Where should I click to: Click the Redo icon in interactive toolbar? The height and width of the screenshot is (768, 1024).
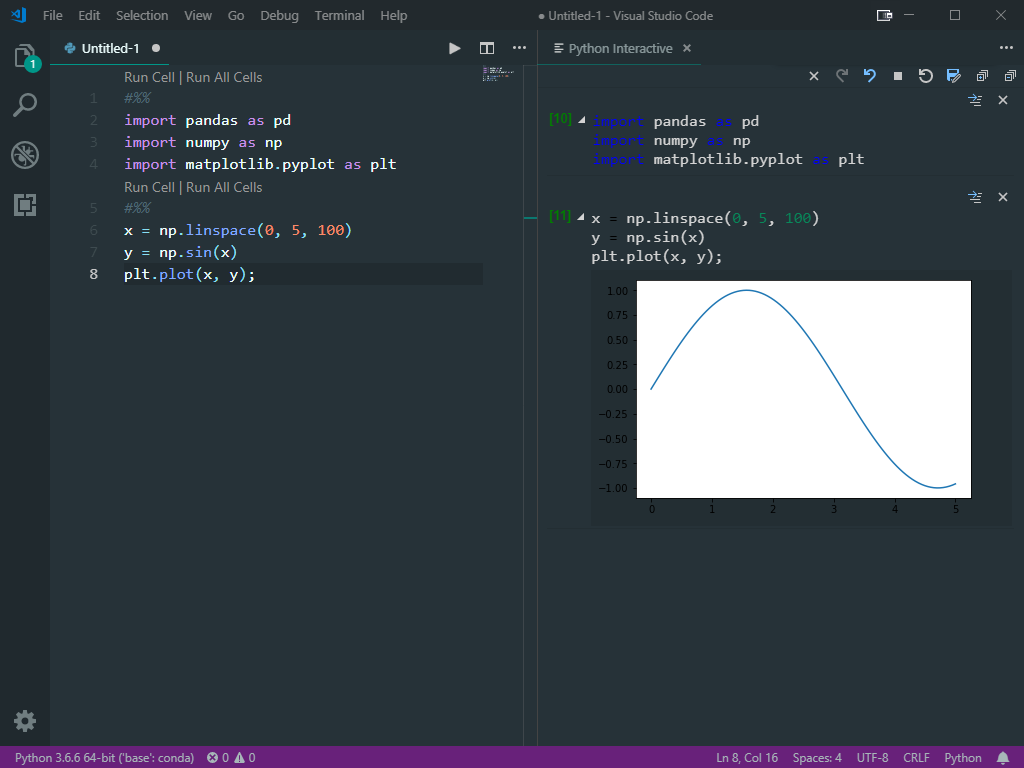(x=842, y=76)
